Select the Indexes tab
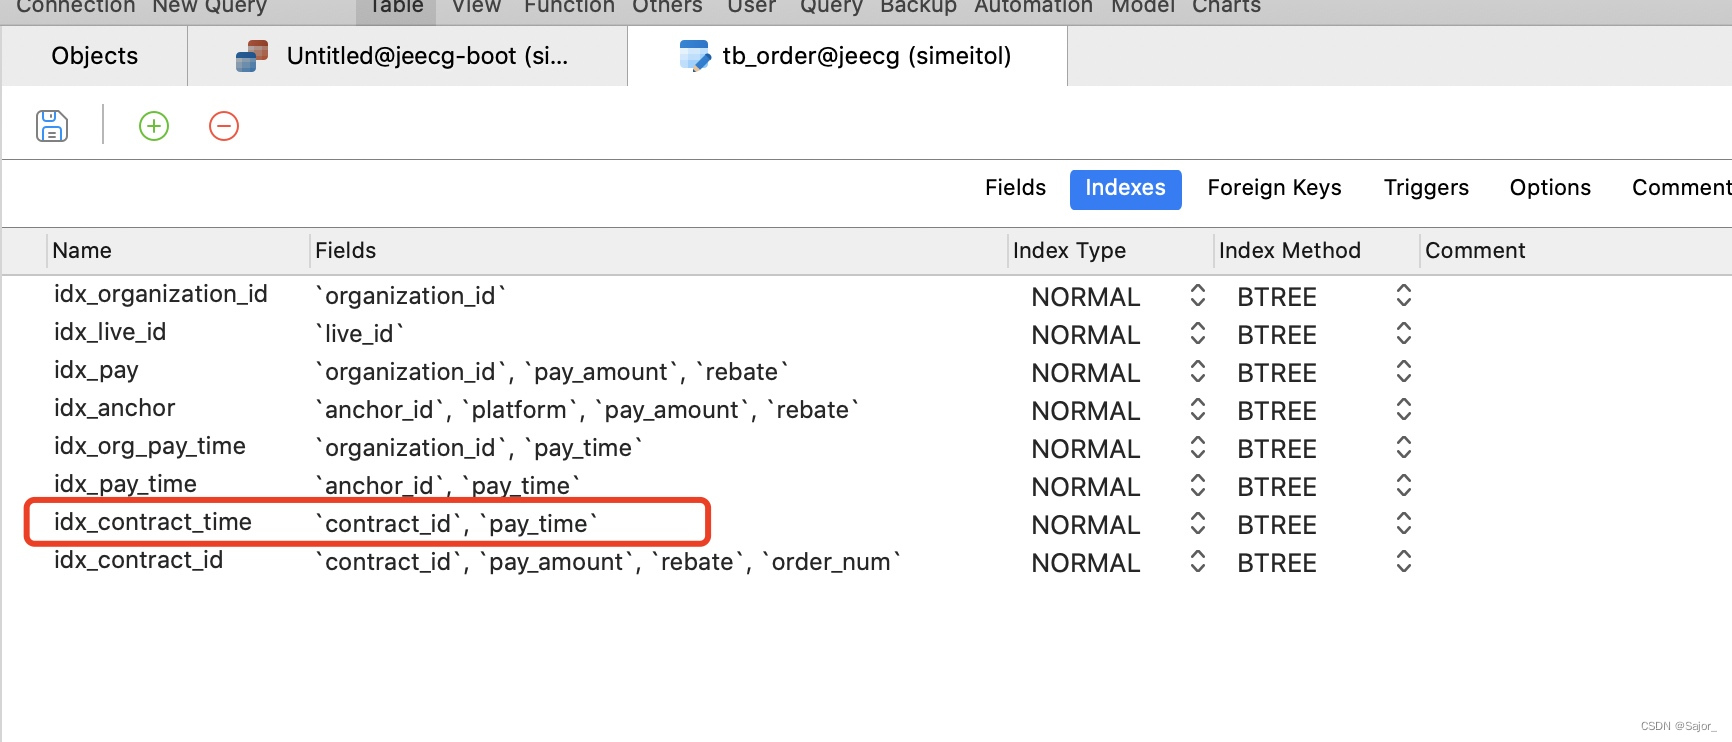This screenshot has width=1732, height=742. coord(1126,189)
